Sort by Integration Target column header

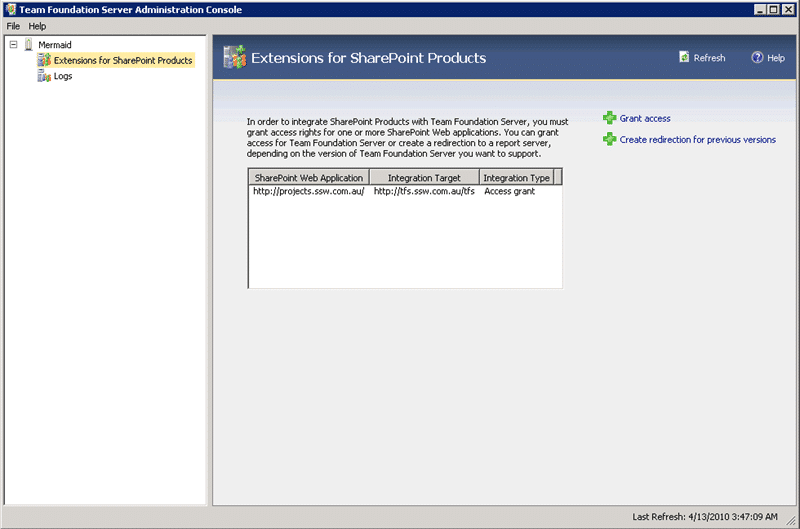click(424, 178)
